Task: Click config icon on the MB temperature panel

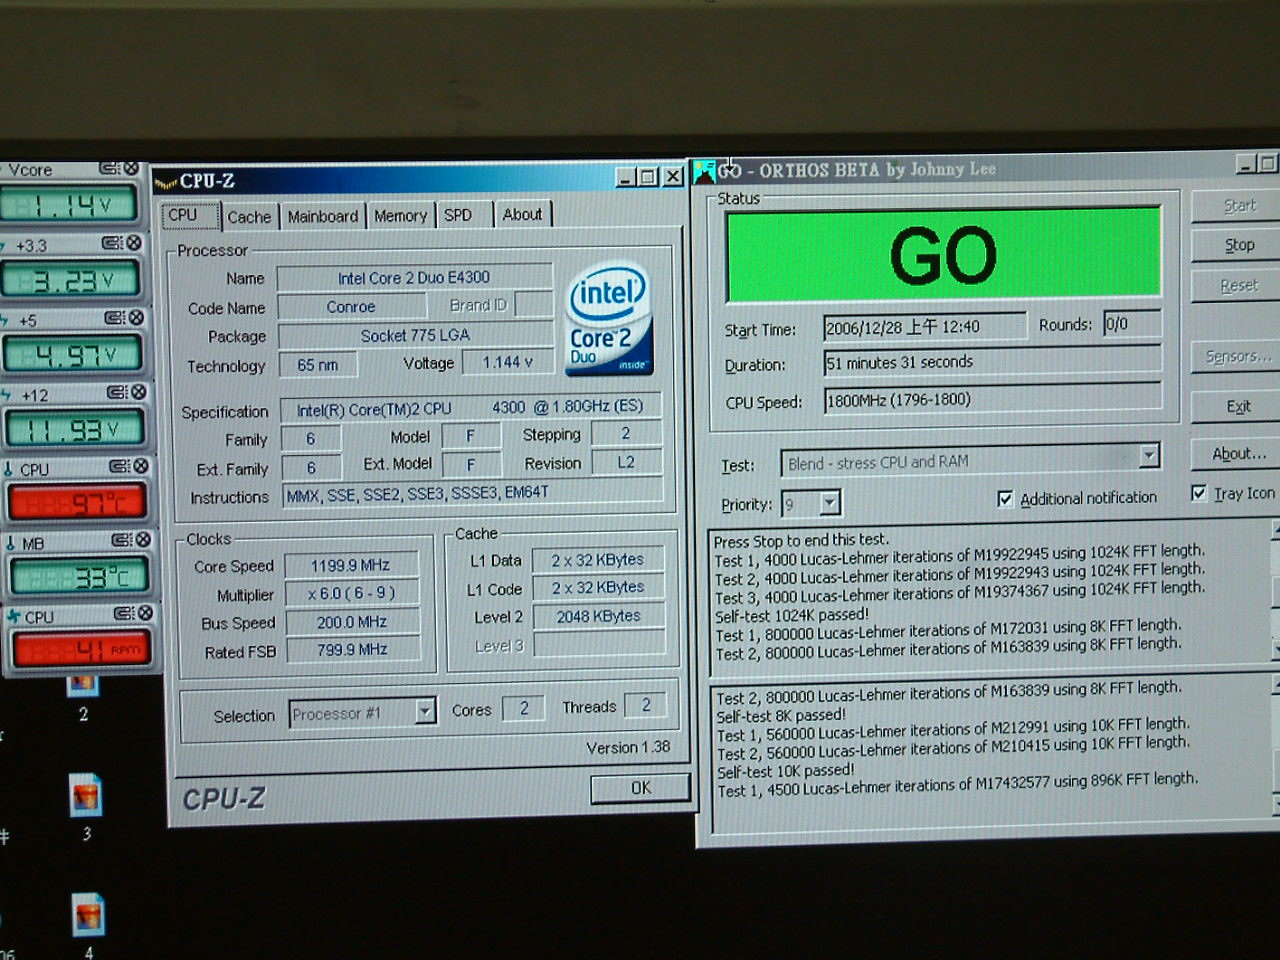Action: point(121,540)
